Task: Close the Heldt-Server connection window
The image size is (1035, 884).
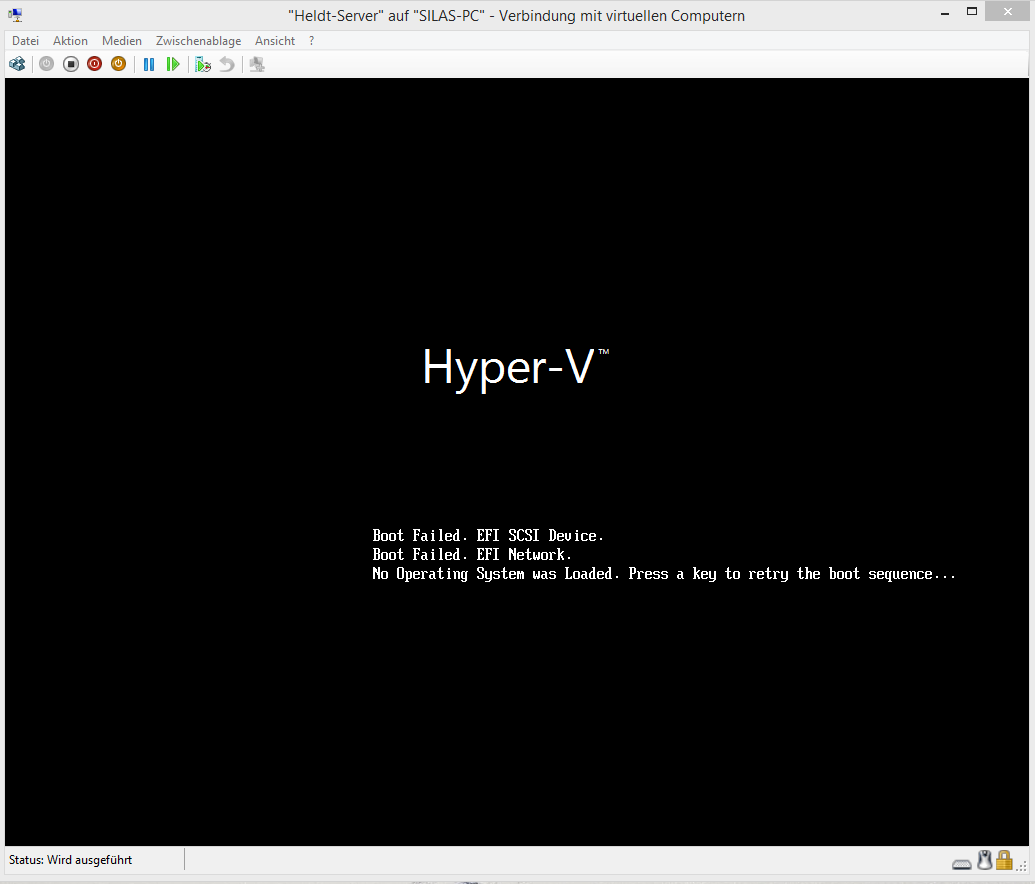Action: click(x=1007, y=11)
